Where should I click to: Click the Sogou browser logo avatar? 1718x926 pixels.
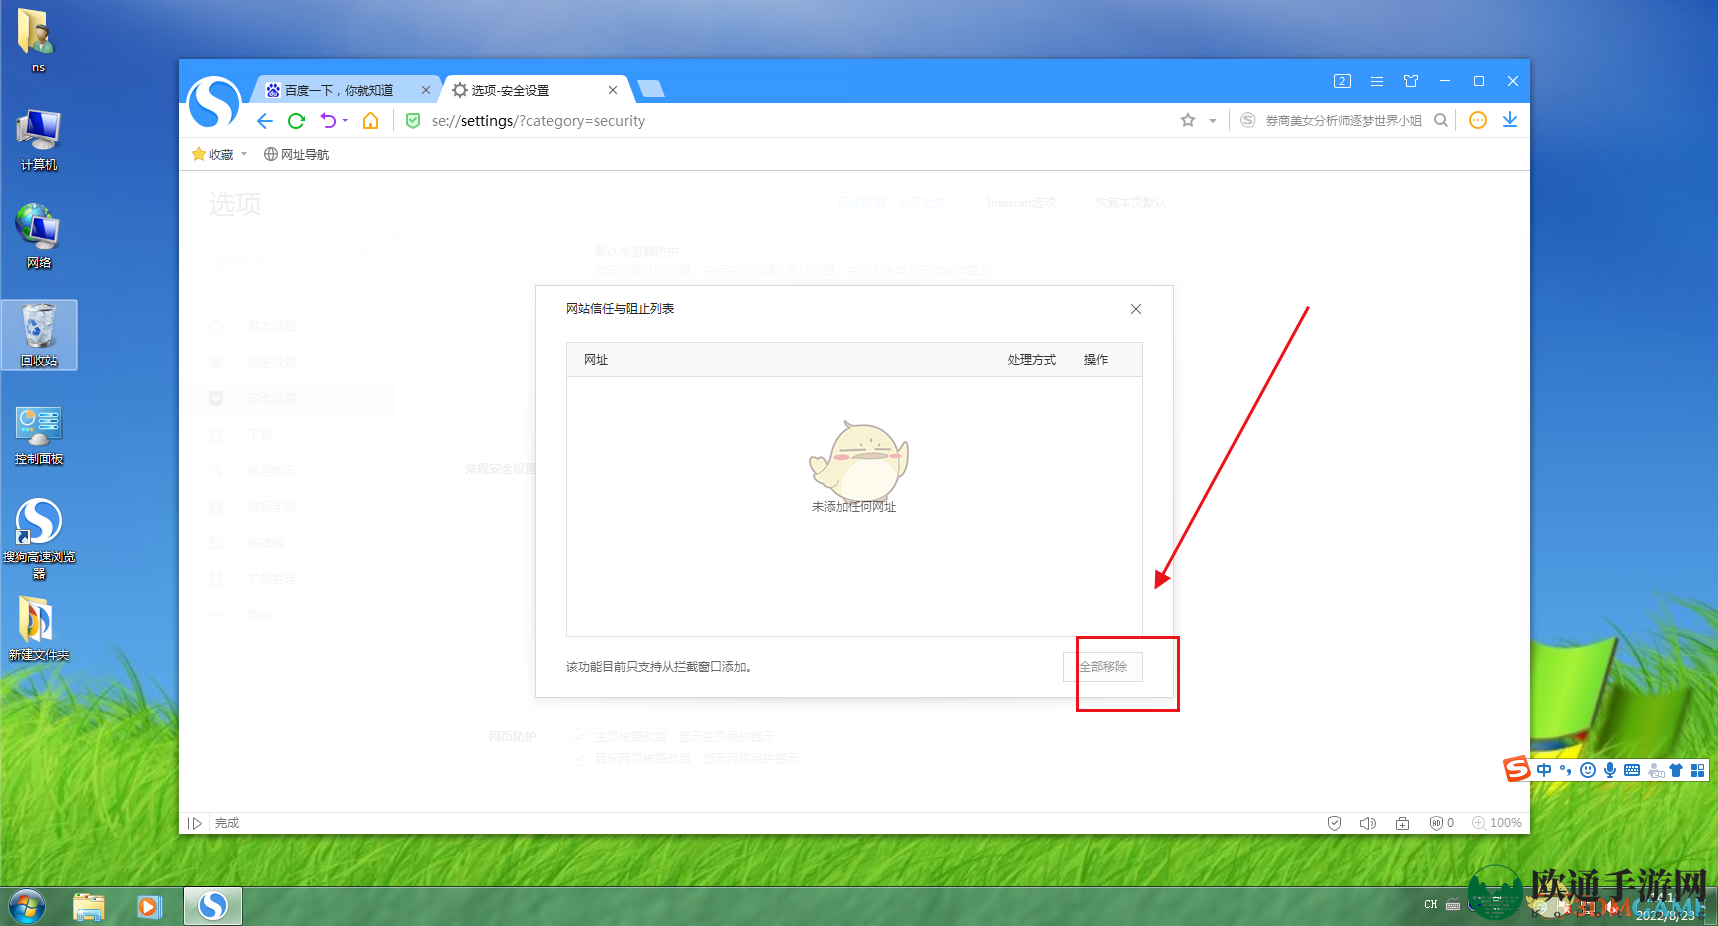[x=214, y=103]
